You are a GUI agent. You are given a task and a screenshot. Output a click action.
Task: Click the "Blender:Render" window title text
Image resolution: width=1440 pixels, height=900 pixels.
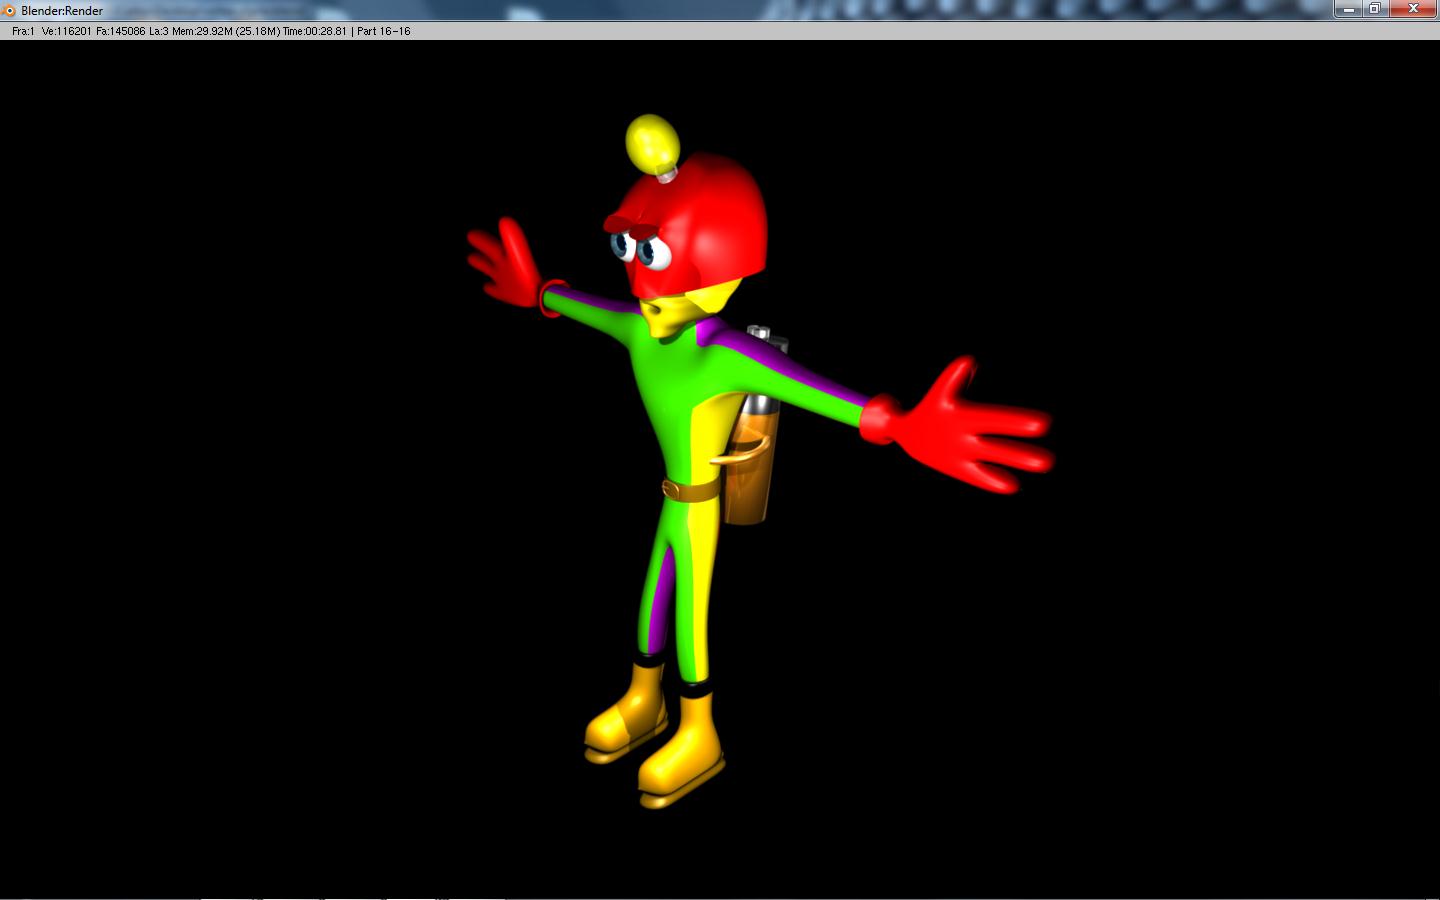(62, 11)
